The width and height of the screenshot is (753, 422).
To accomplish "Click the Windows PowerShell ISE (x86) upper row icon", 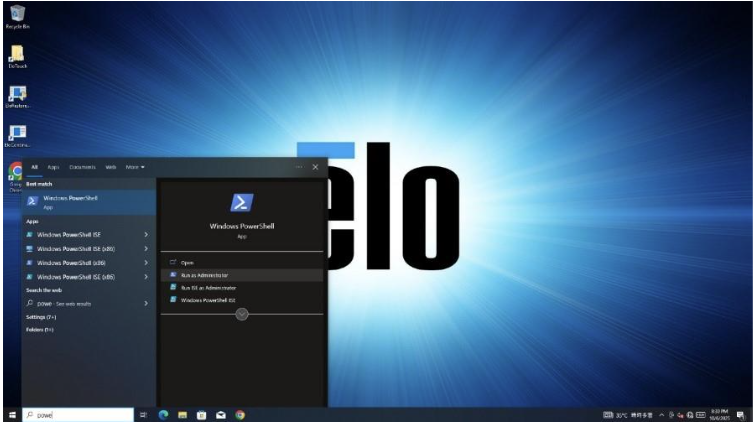I will (x=30, y=249).
